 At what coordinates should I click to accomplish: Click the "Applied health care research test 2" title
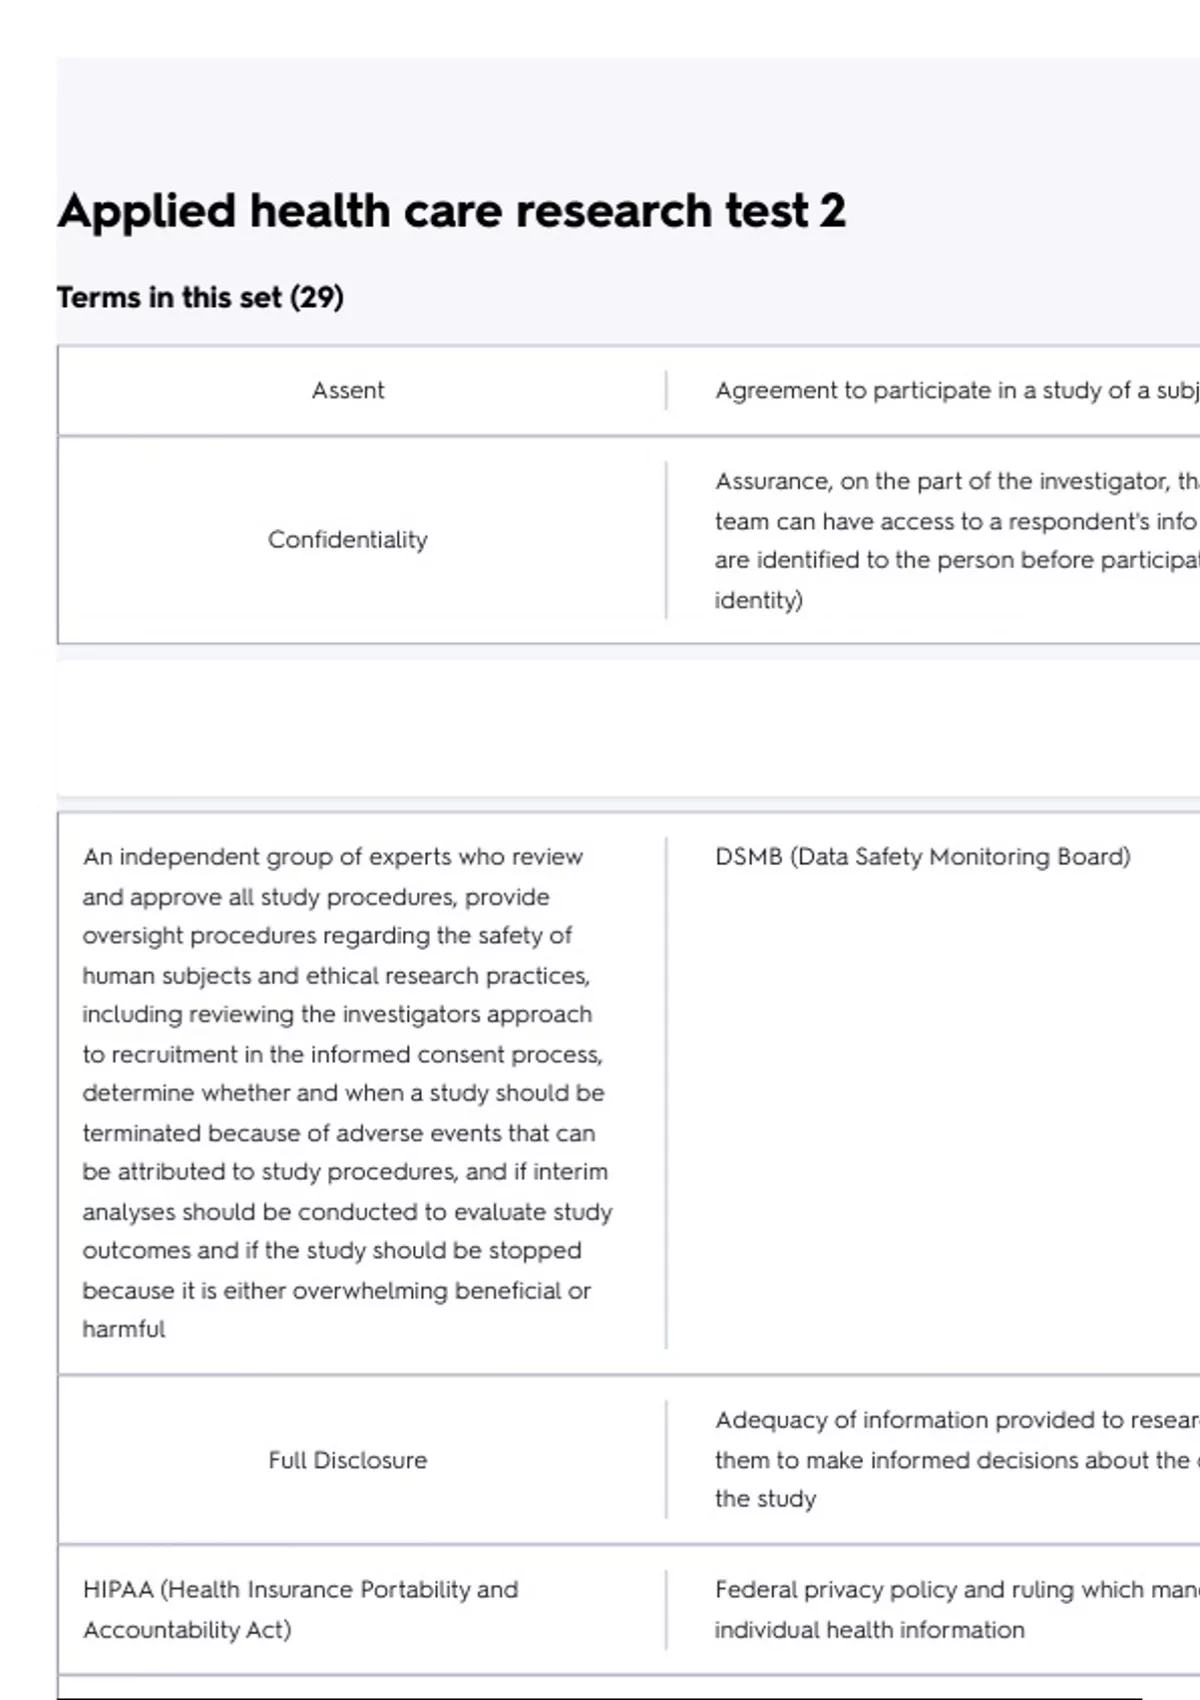[x=451, y=211]
